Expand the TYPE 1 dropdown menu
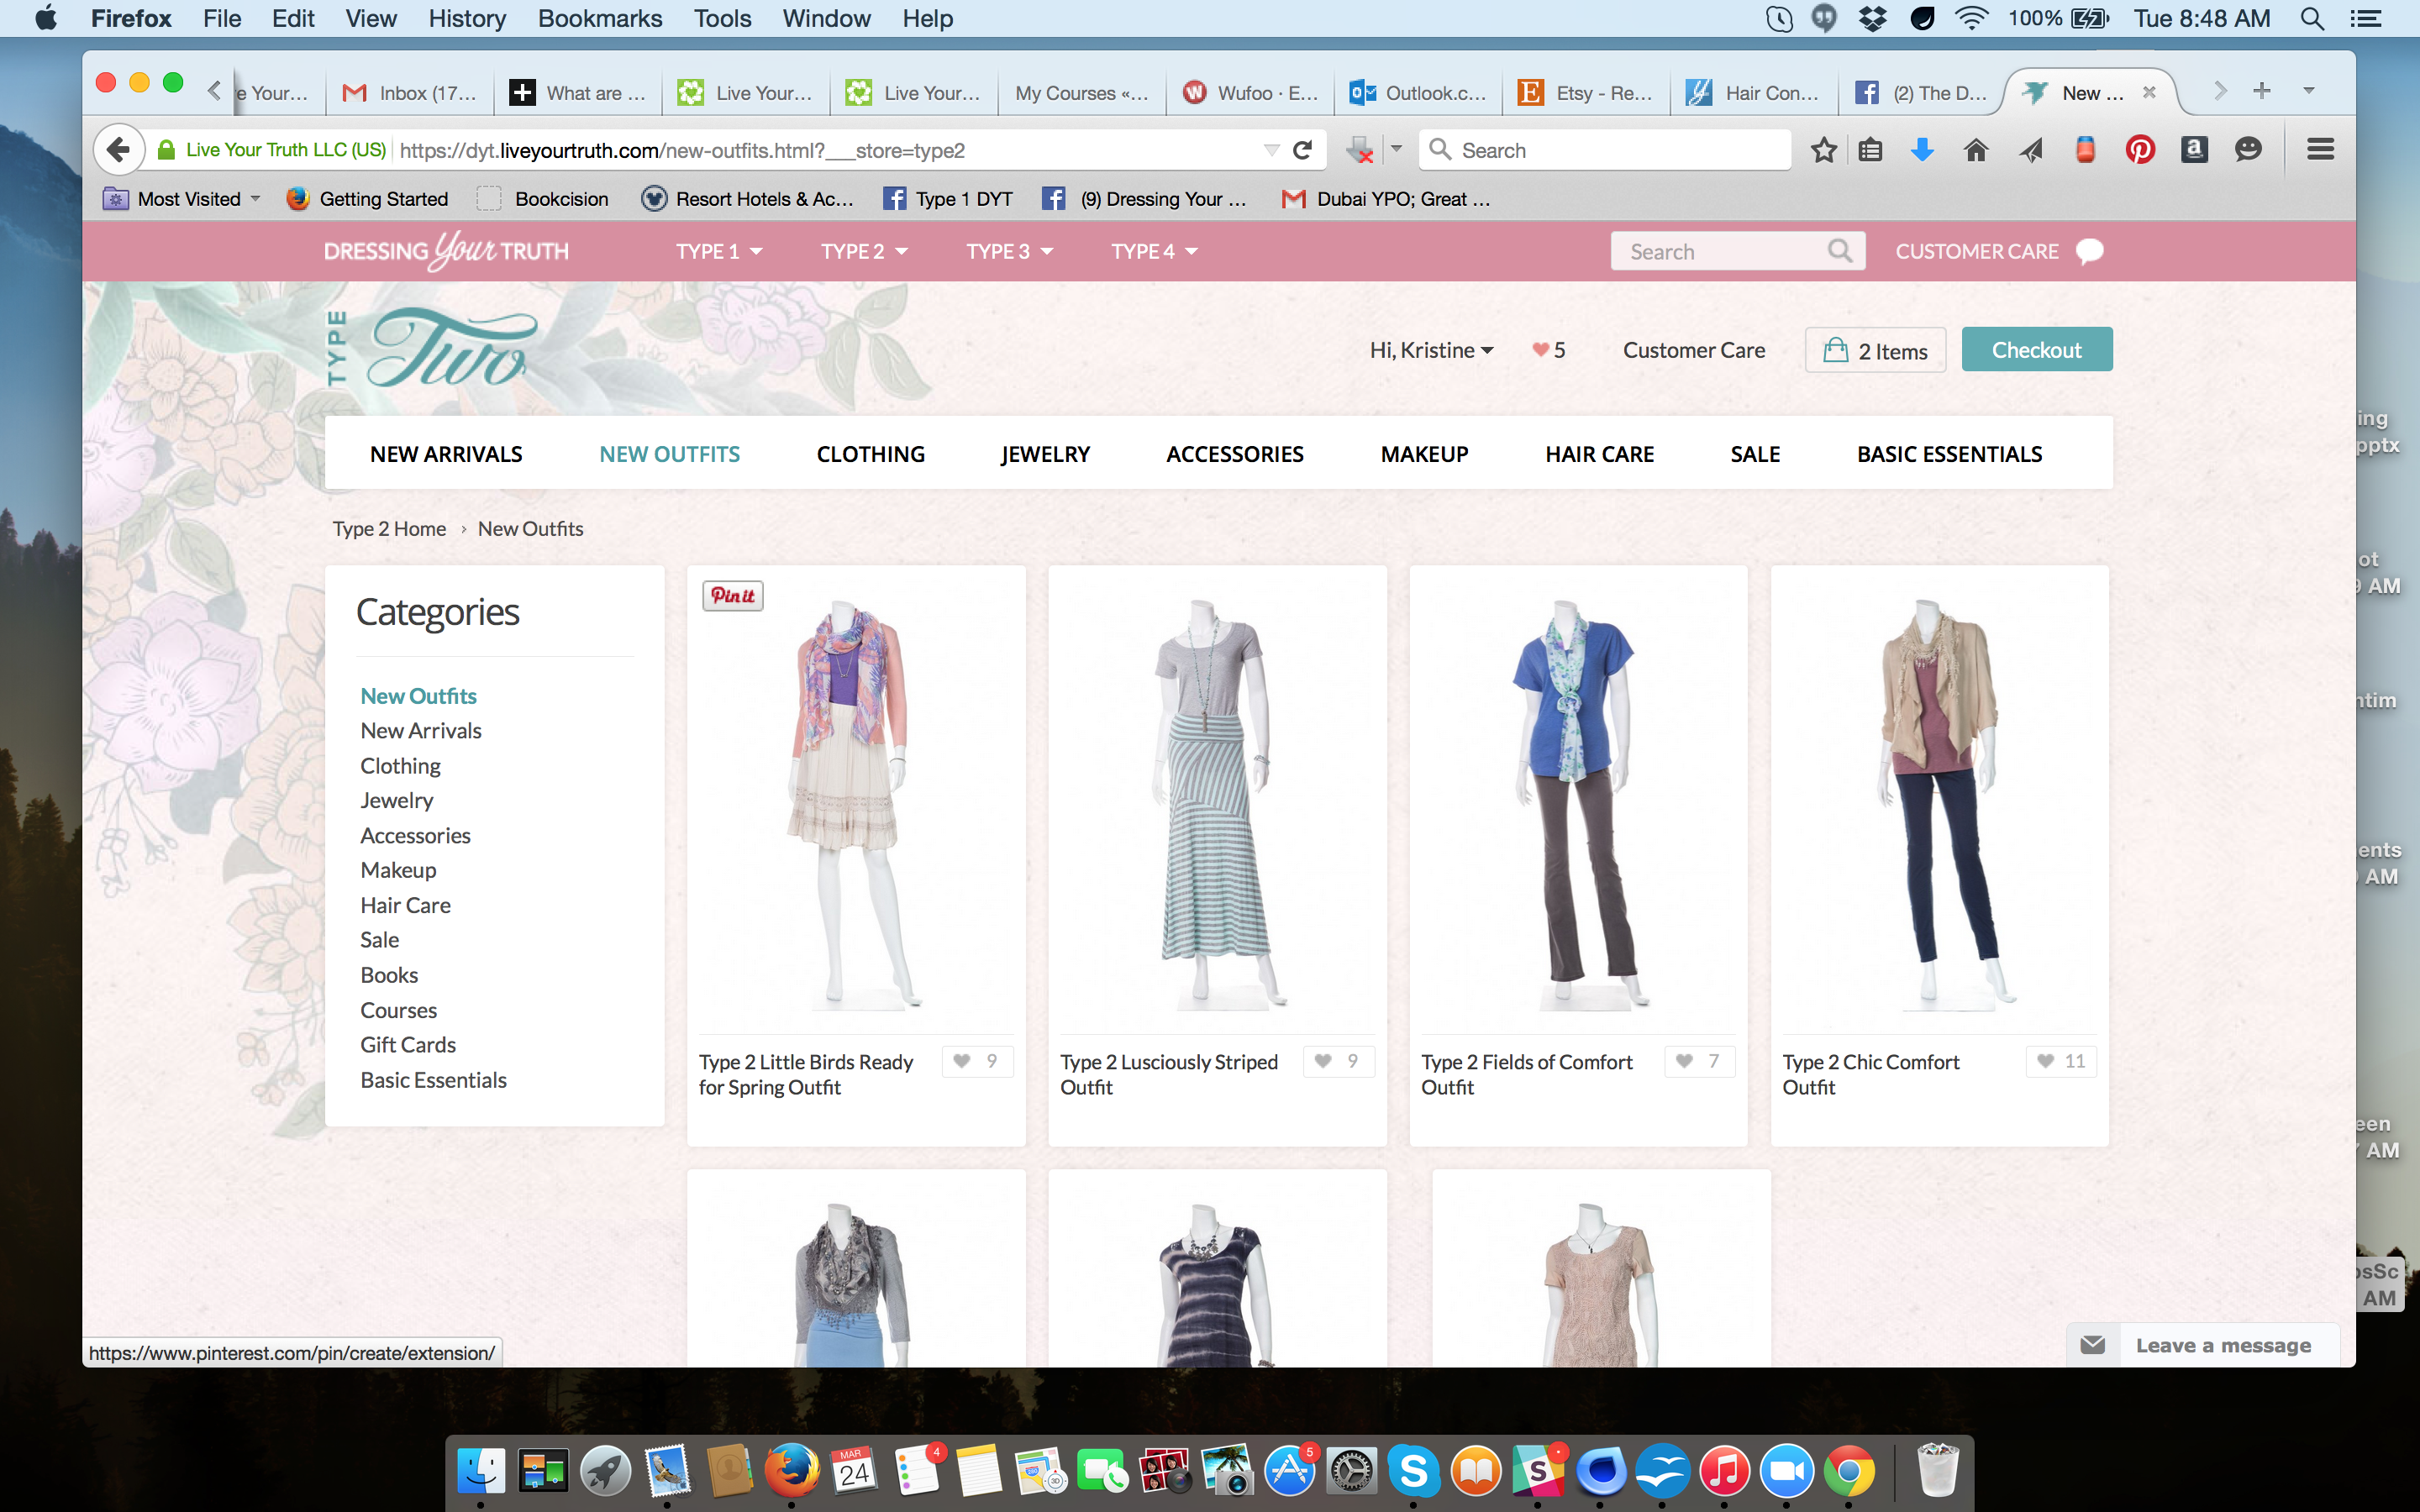The image size is (2420, 1512). click(719, 251)
